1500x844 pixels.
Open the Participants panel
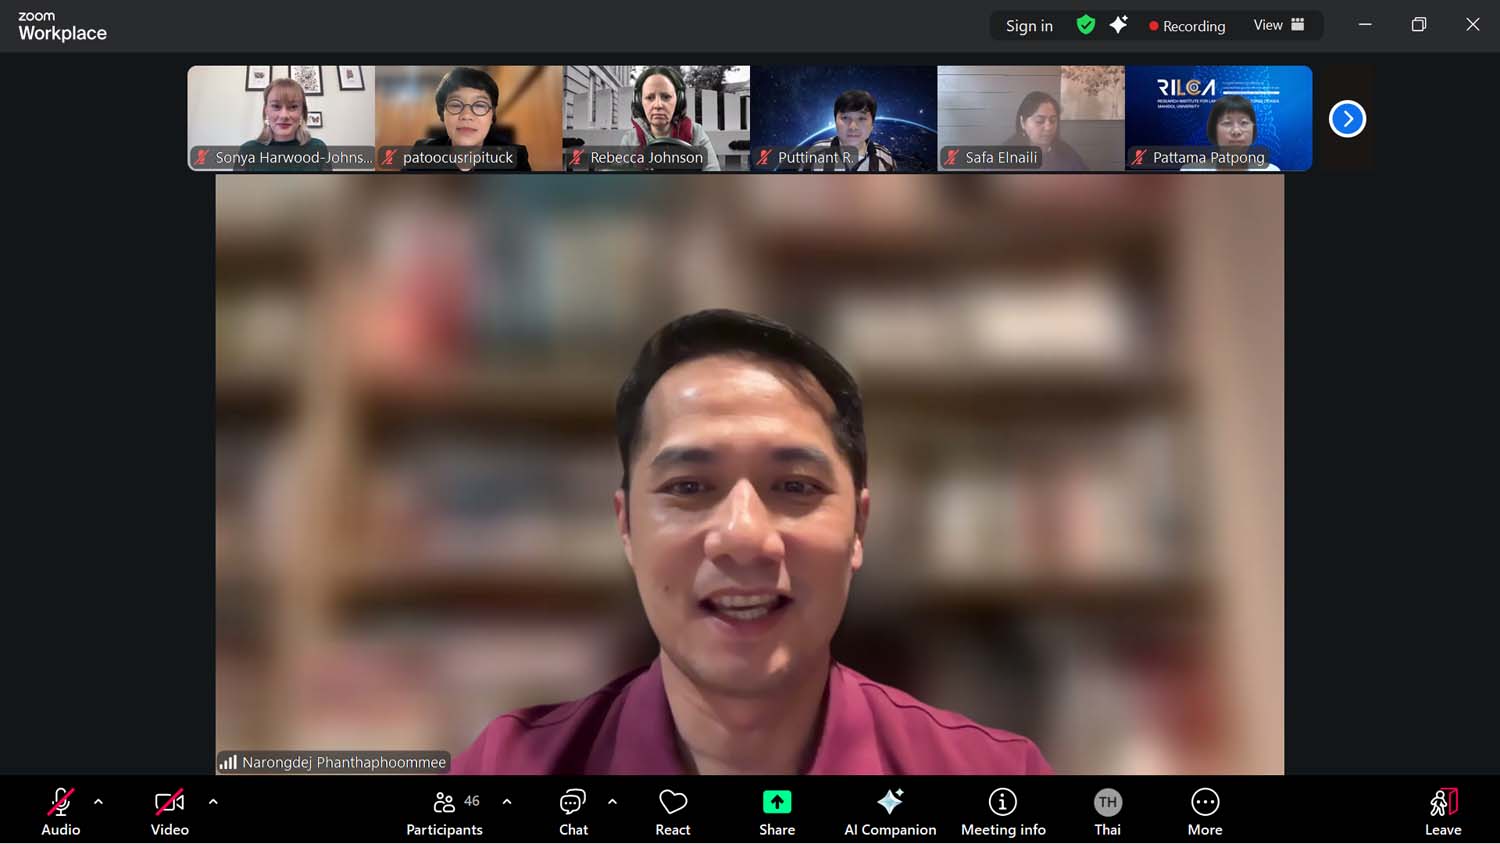444,811
